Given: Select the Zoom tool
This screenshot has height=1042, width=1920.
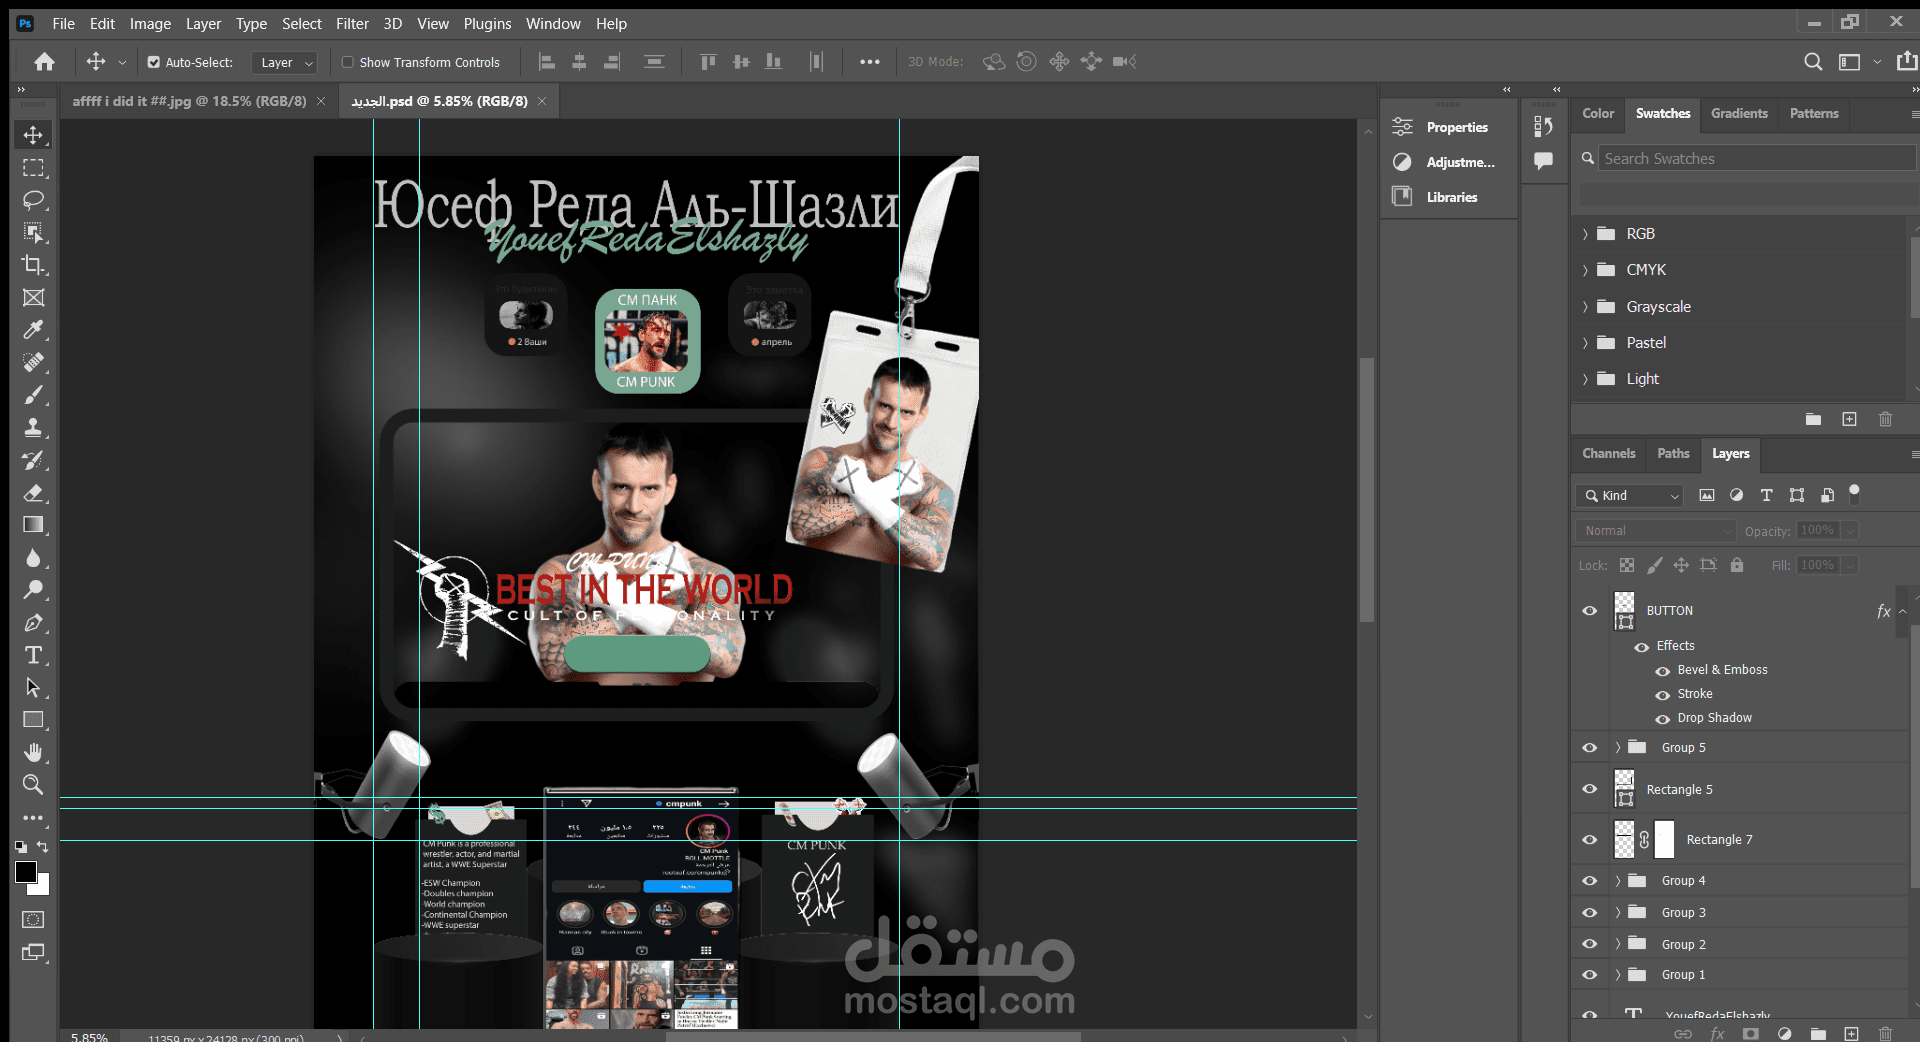Looking at the screenshot, I should (33, 785).
